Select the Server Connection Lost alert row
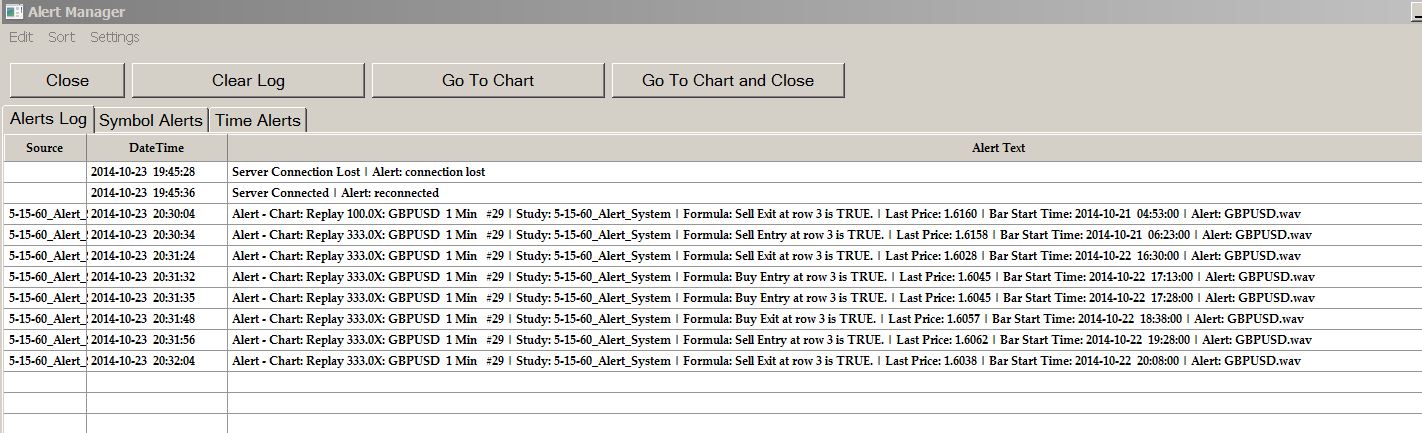 tap(358, 172)
